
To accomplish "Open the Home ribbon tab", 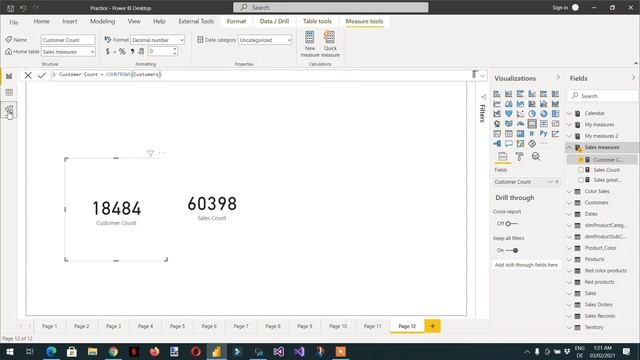I will 42,21.
